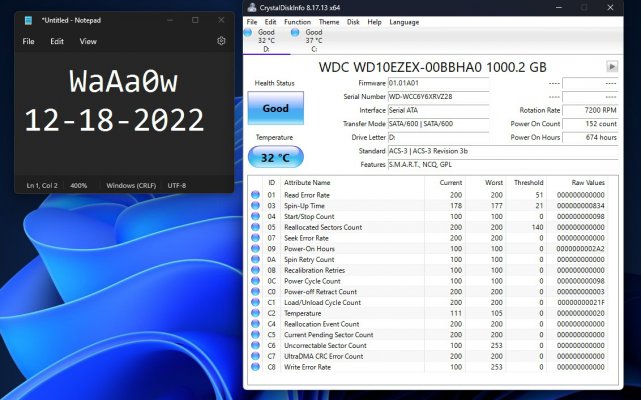Click Power On Hours value 674 hours
The image size is (641, 400).
tap(590, 137)
